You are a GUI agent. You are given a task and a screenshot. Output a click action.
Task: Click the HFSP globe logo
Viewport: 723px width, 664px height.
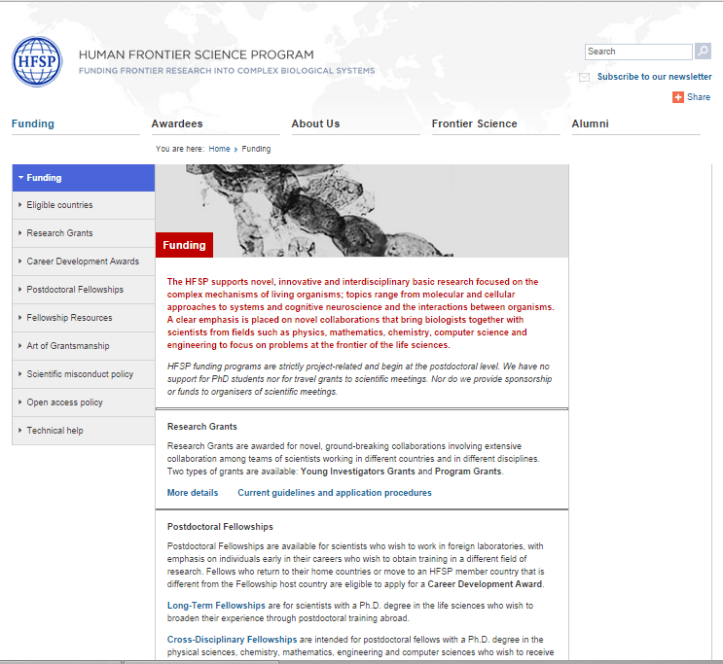37,62
